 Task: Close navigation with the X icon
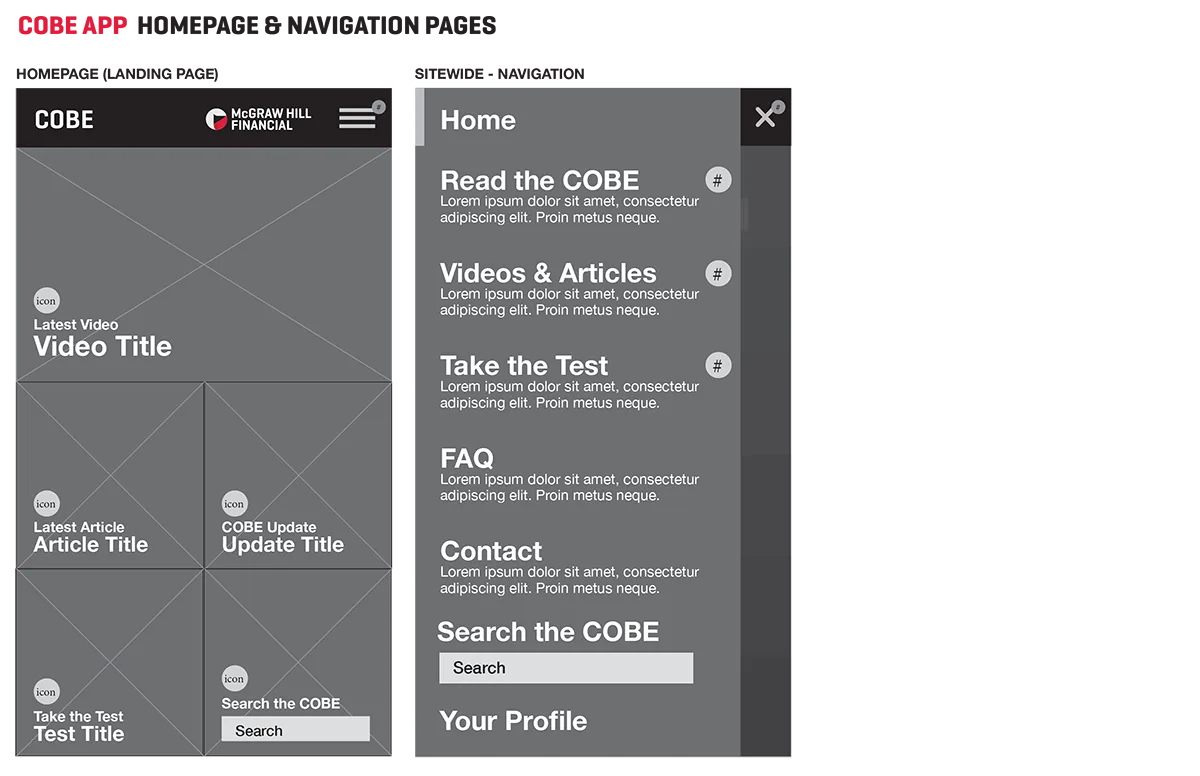765,117
